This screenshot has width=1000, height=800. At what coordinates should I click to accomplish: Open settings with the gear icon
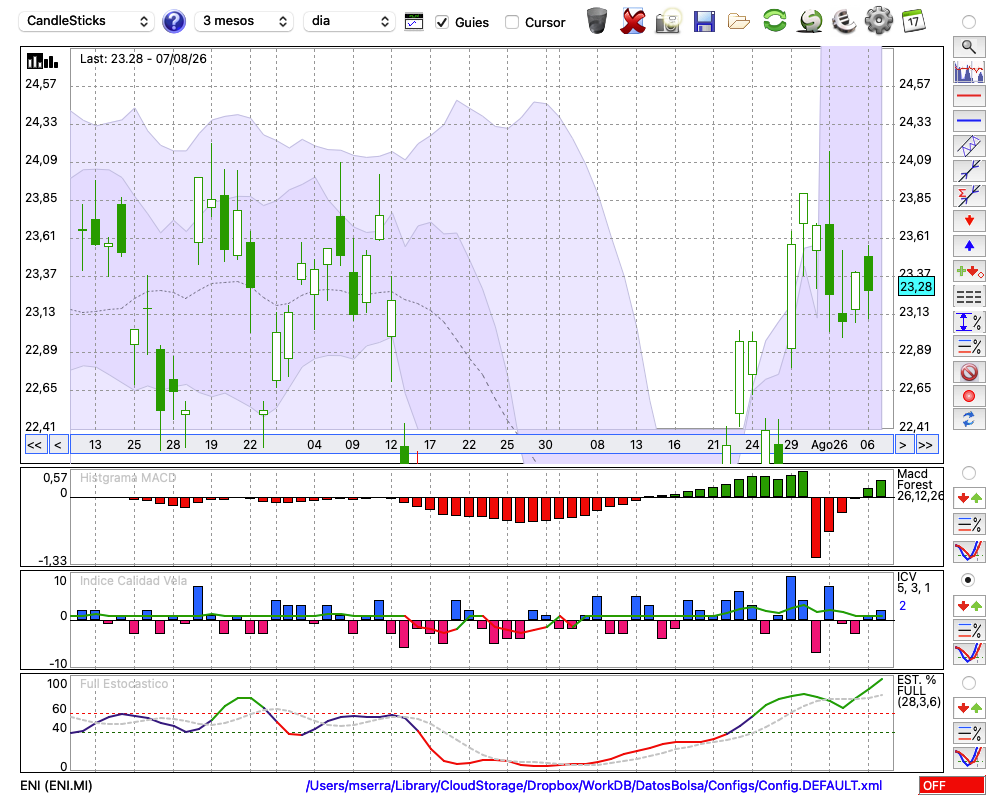tap(878, 21)
